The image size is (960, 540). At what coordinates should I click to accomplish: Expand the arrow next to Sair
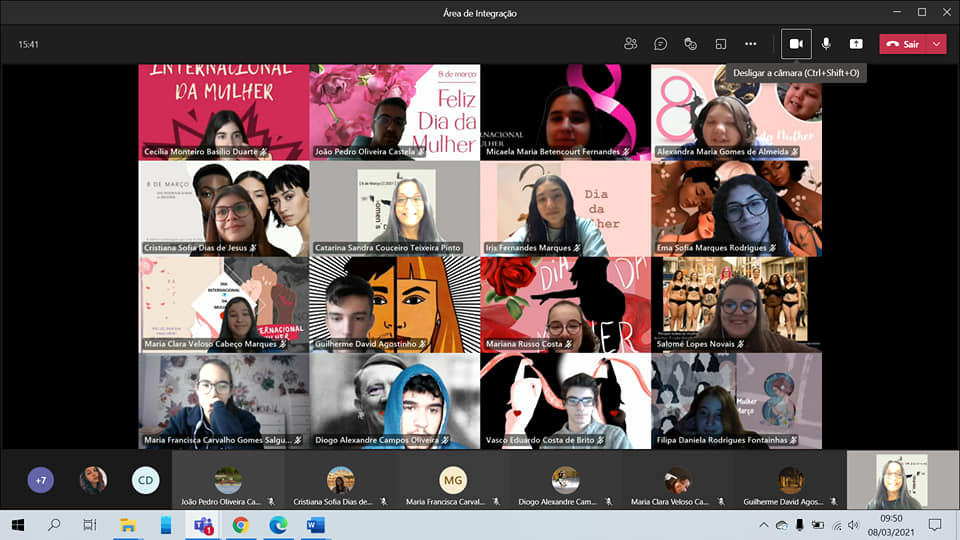(x=936, y=44)
